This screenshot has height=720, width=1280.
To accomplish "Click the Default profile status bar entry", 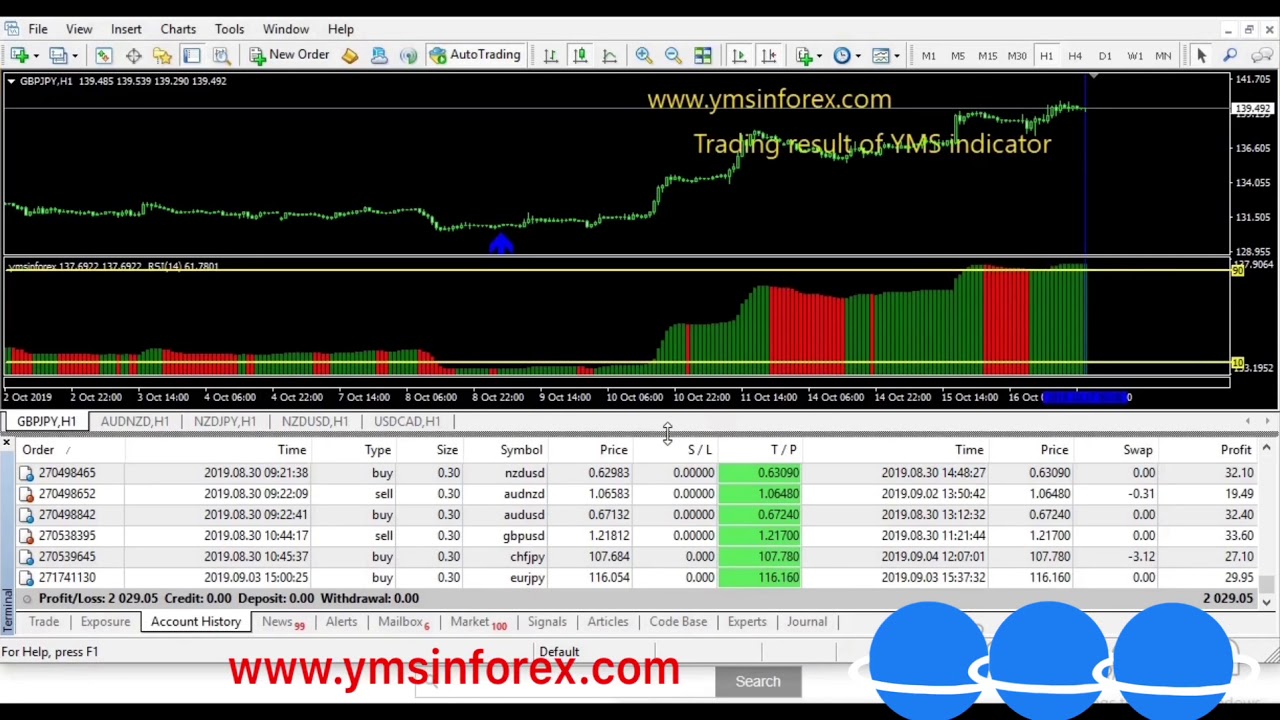I will pyautogui.click(x=559, y=652).
